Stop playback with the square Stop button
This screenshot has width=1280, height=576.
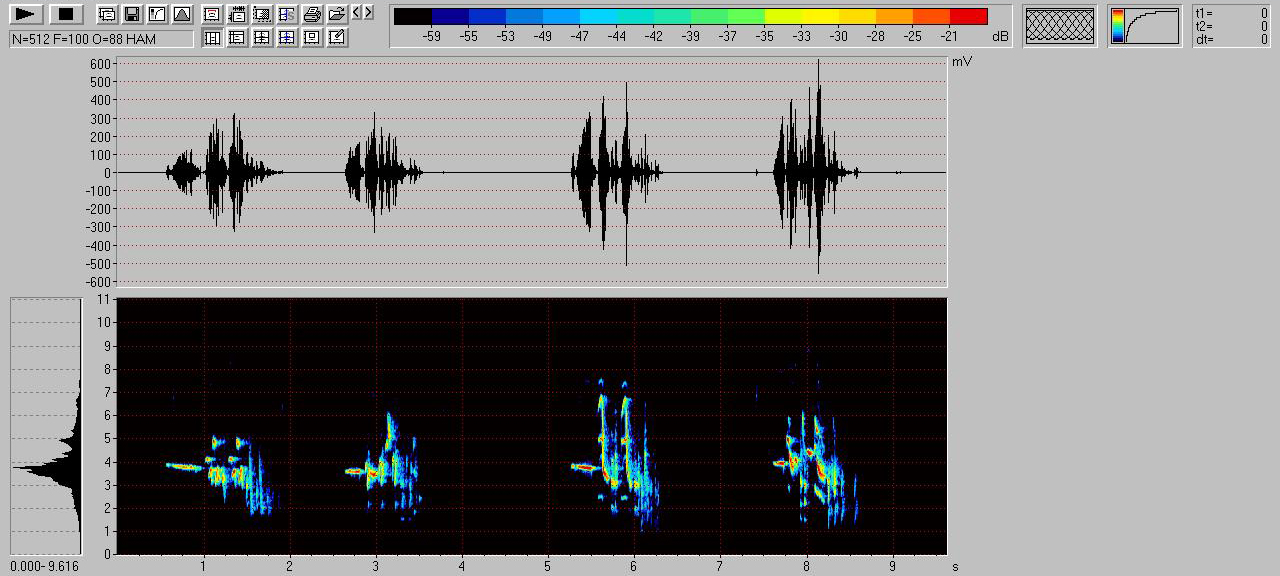pos(66,14)
